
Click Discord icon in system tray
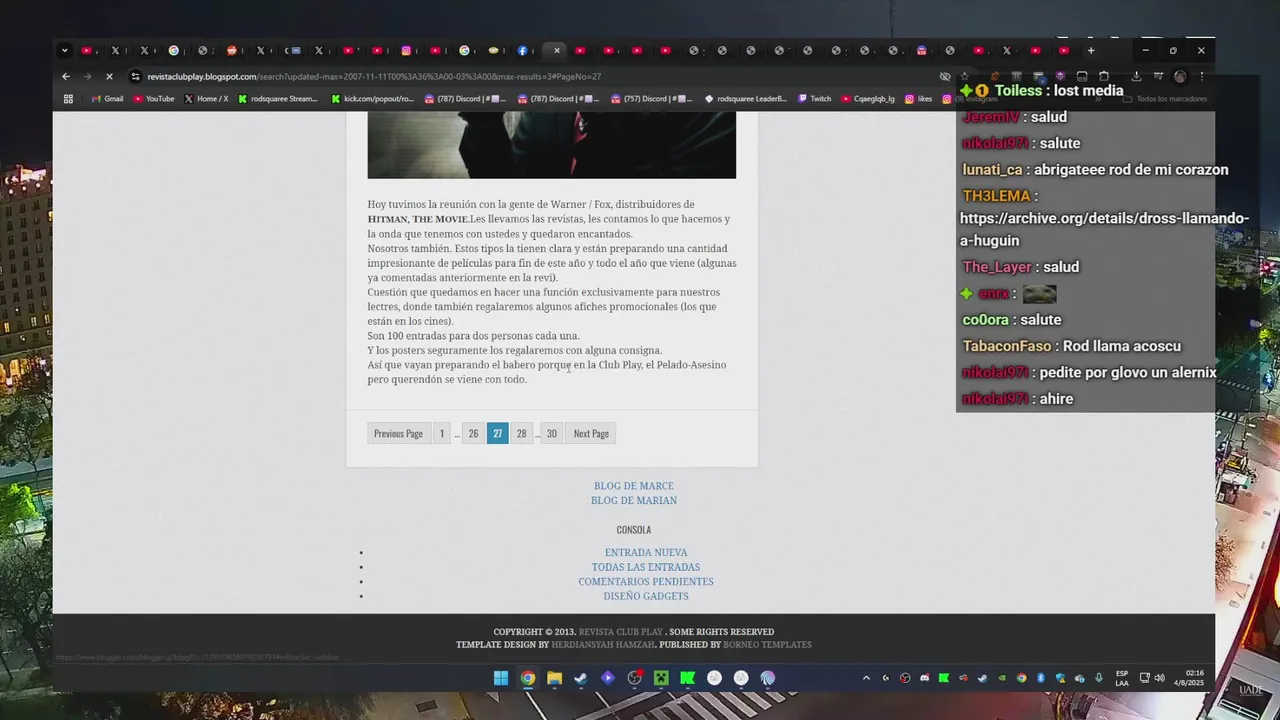pos(924,678)
